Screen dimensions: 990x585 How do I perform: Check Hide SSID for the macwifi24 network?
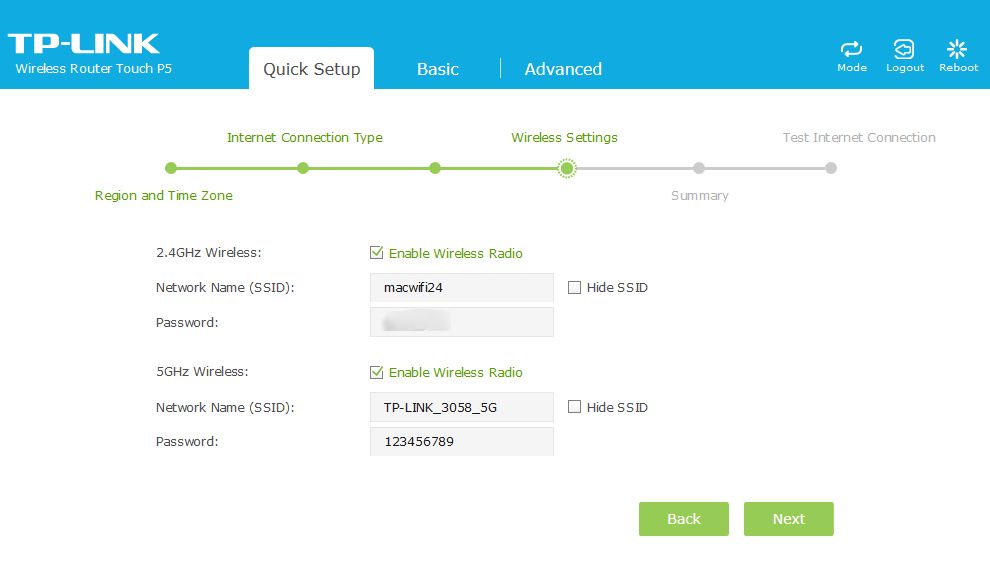click(x=574, y=288)
